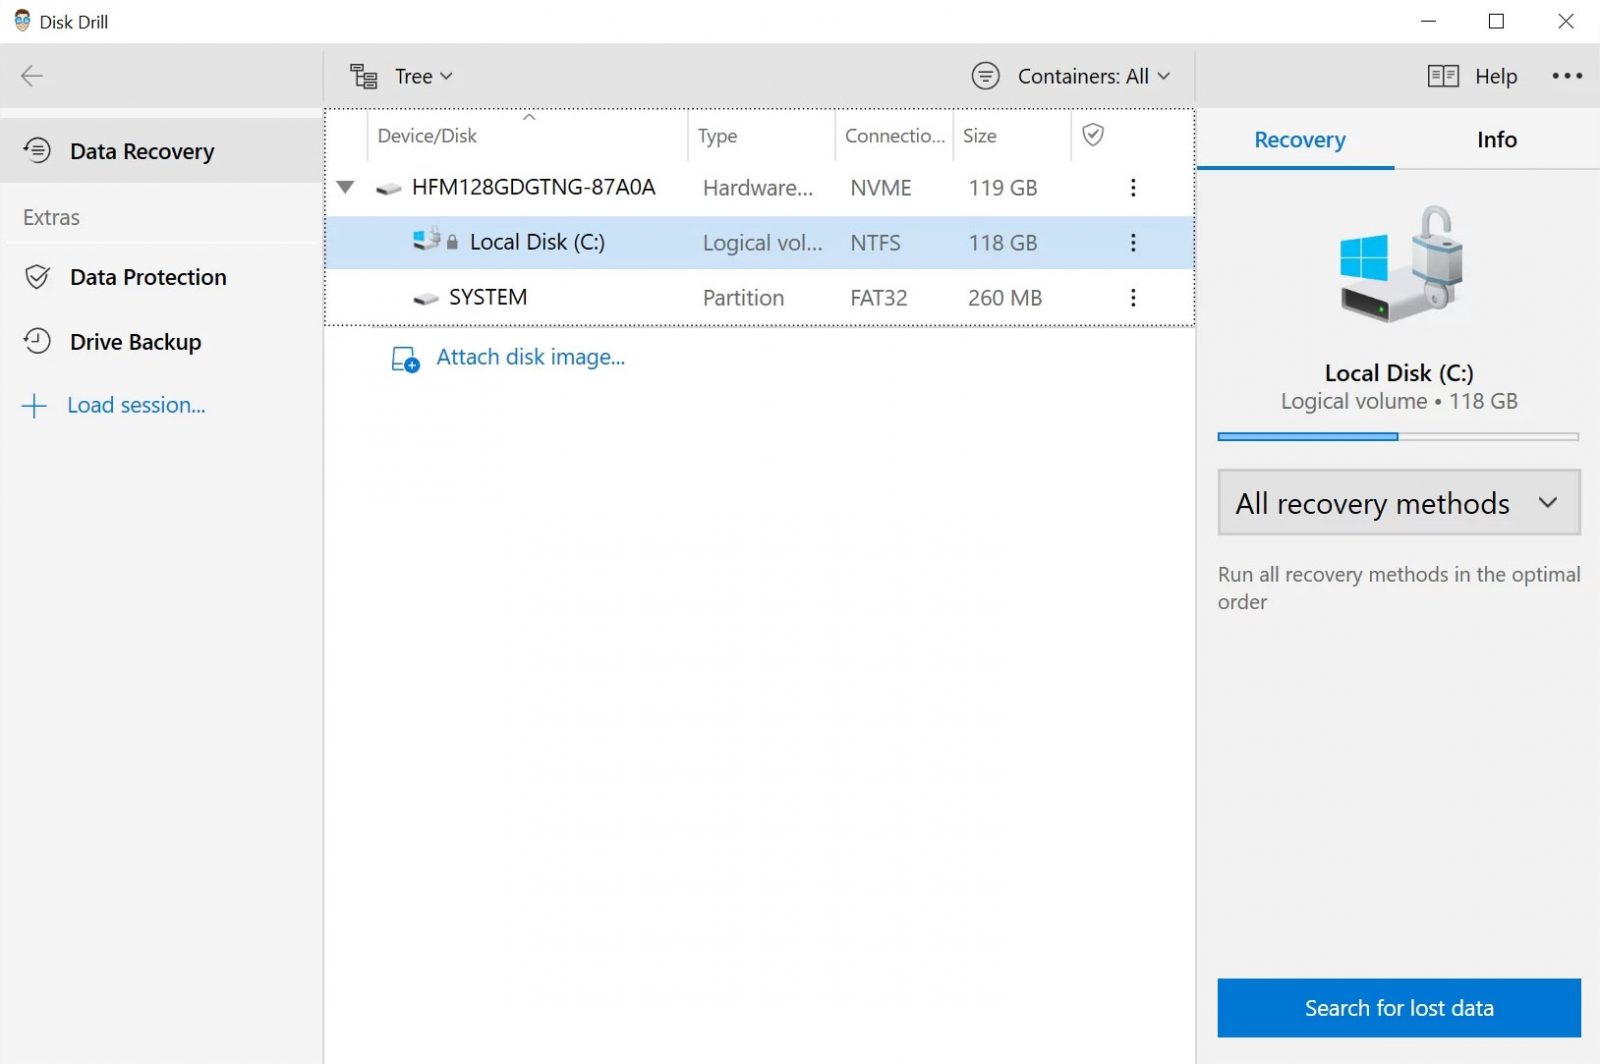This screenshot has width=1600, height=1064.
Task: Open the three-dot more options menu
Action: click(1566, 76)
